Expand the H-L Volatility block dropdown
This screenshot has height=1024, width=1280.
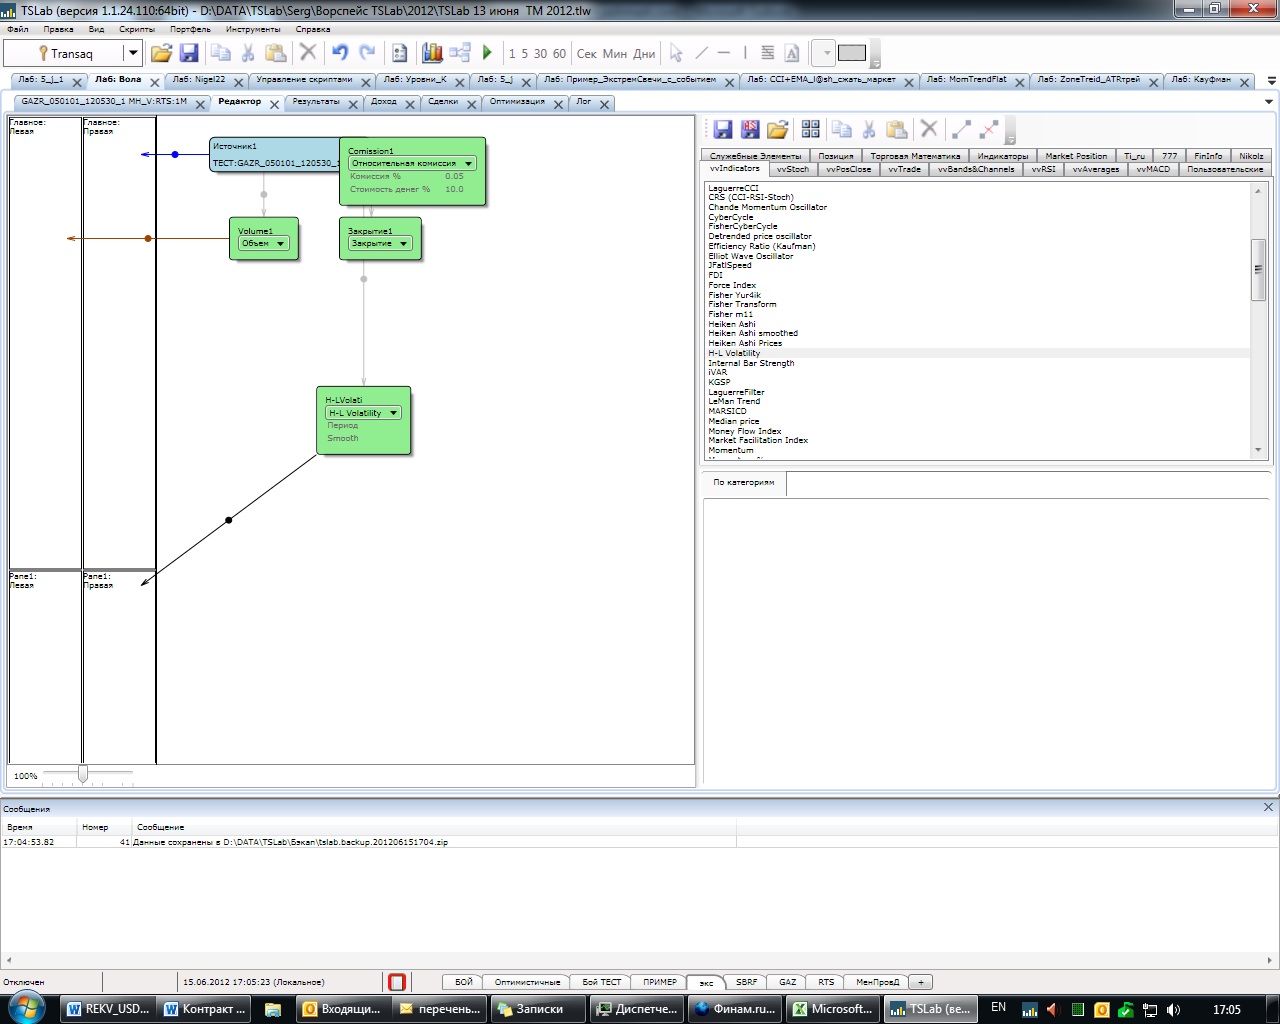pyautogui.click(x=394, y=413)
